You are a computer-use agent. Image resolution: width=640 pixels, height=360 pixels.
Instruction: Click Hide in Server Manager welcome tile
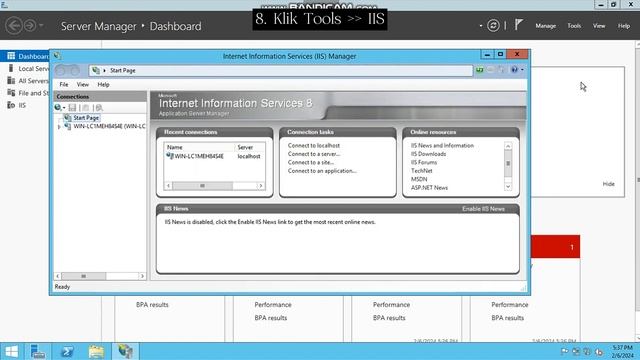[609, 184]
